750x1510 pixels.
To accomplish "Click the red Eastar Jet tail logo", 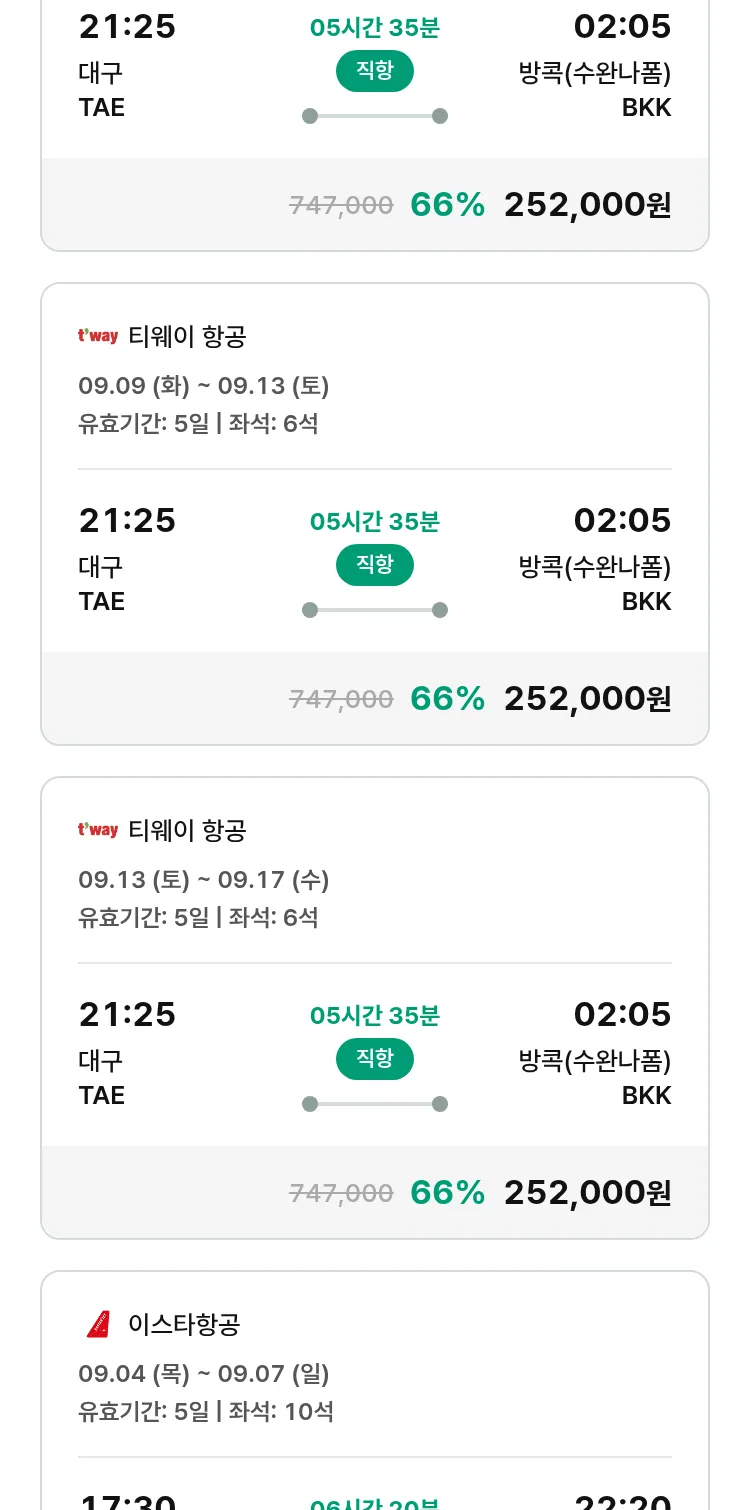I will [x=98, y=1324].
